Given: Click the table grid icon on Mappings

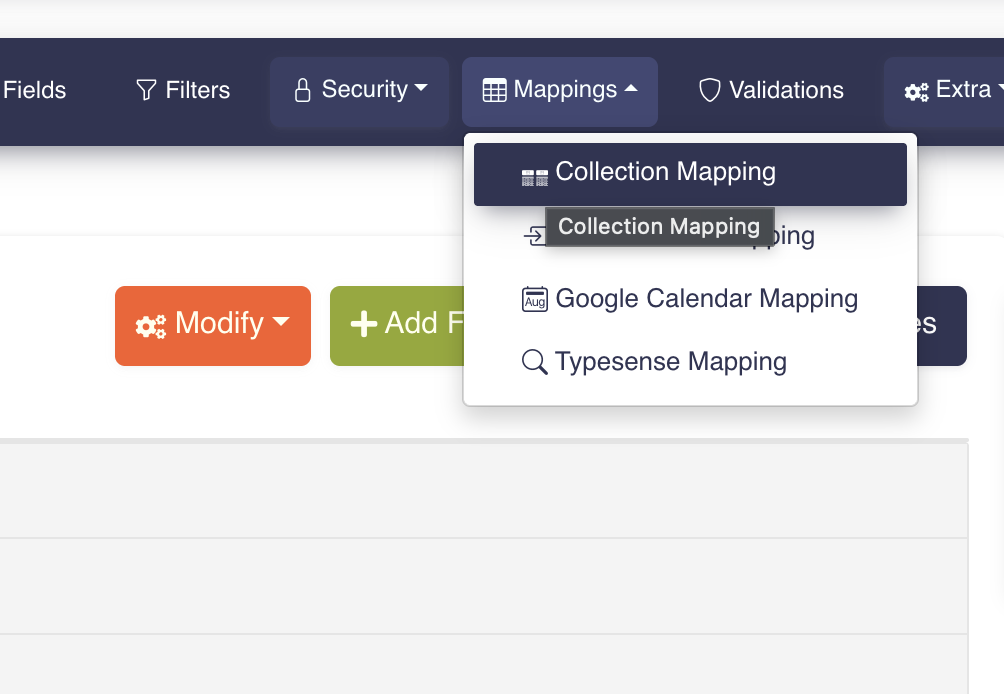Looking at the screenshot, I should (494, 91).
